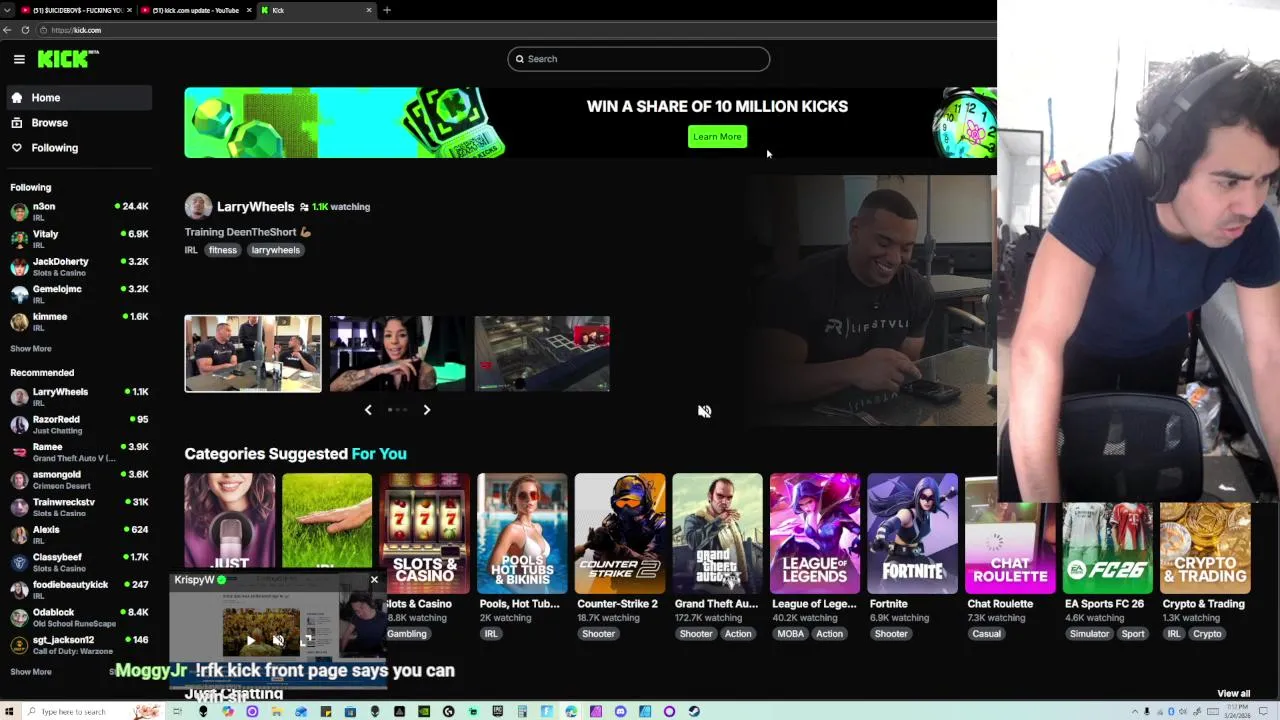The height and width of the screenshot is (720, 1280).
Task: Select the IRL tag under LarryWheels
Action: (191, 250)
